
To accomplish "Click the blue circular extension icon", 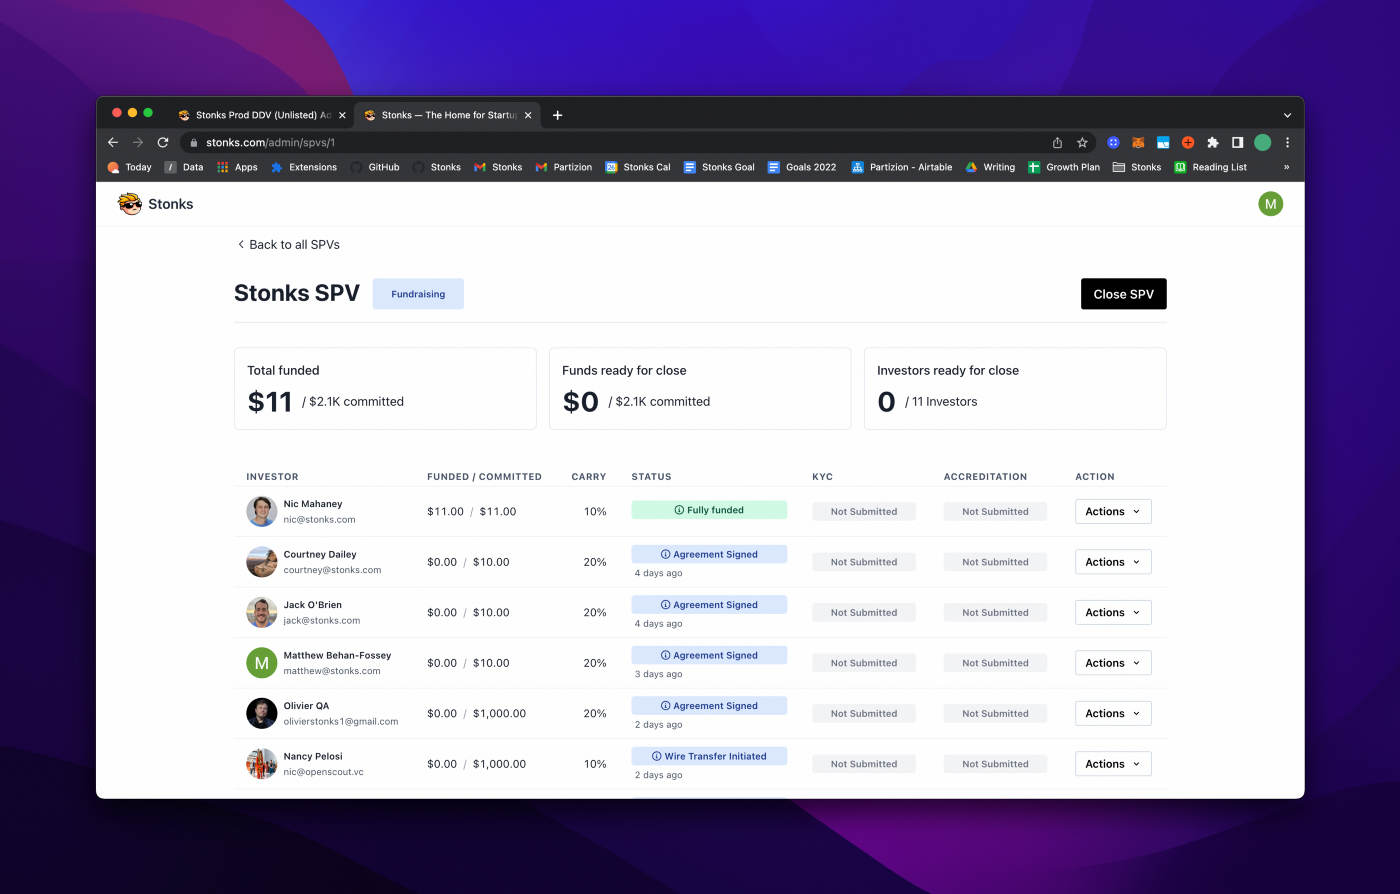I will (x=1113, y=143).
